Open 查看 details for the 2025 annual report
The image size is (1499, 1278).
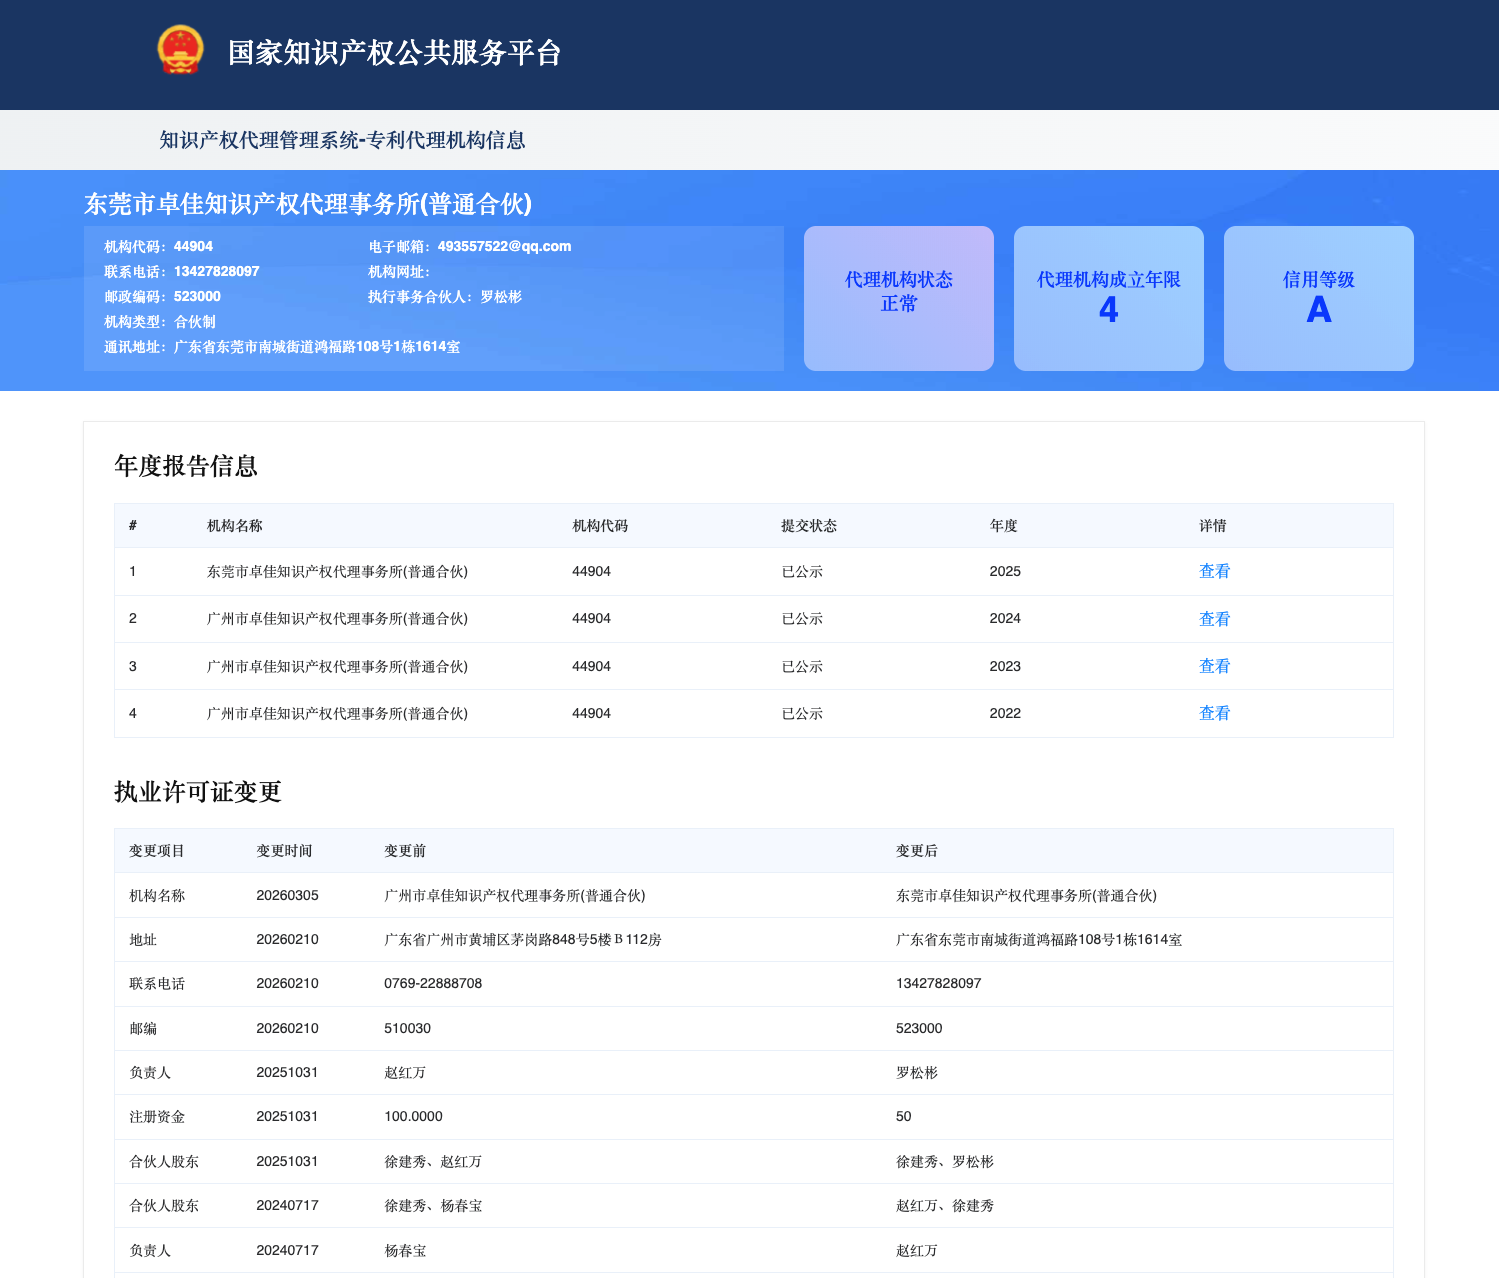(1214, 571)
